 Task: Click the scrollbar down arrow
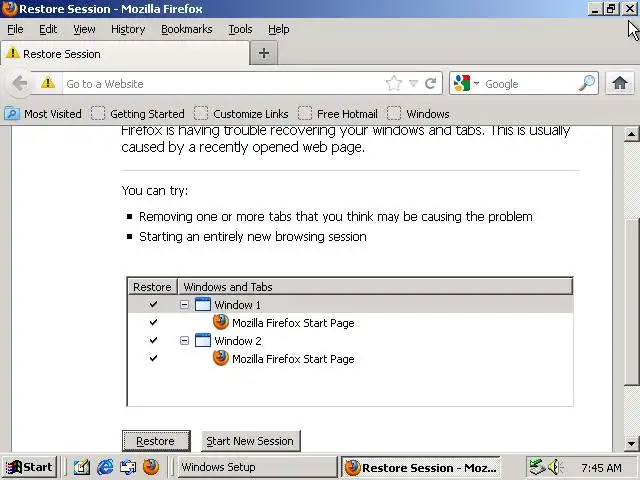click(631, 443)
